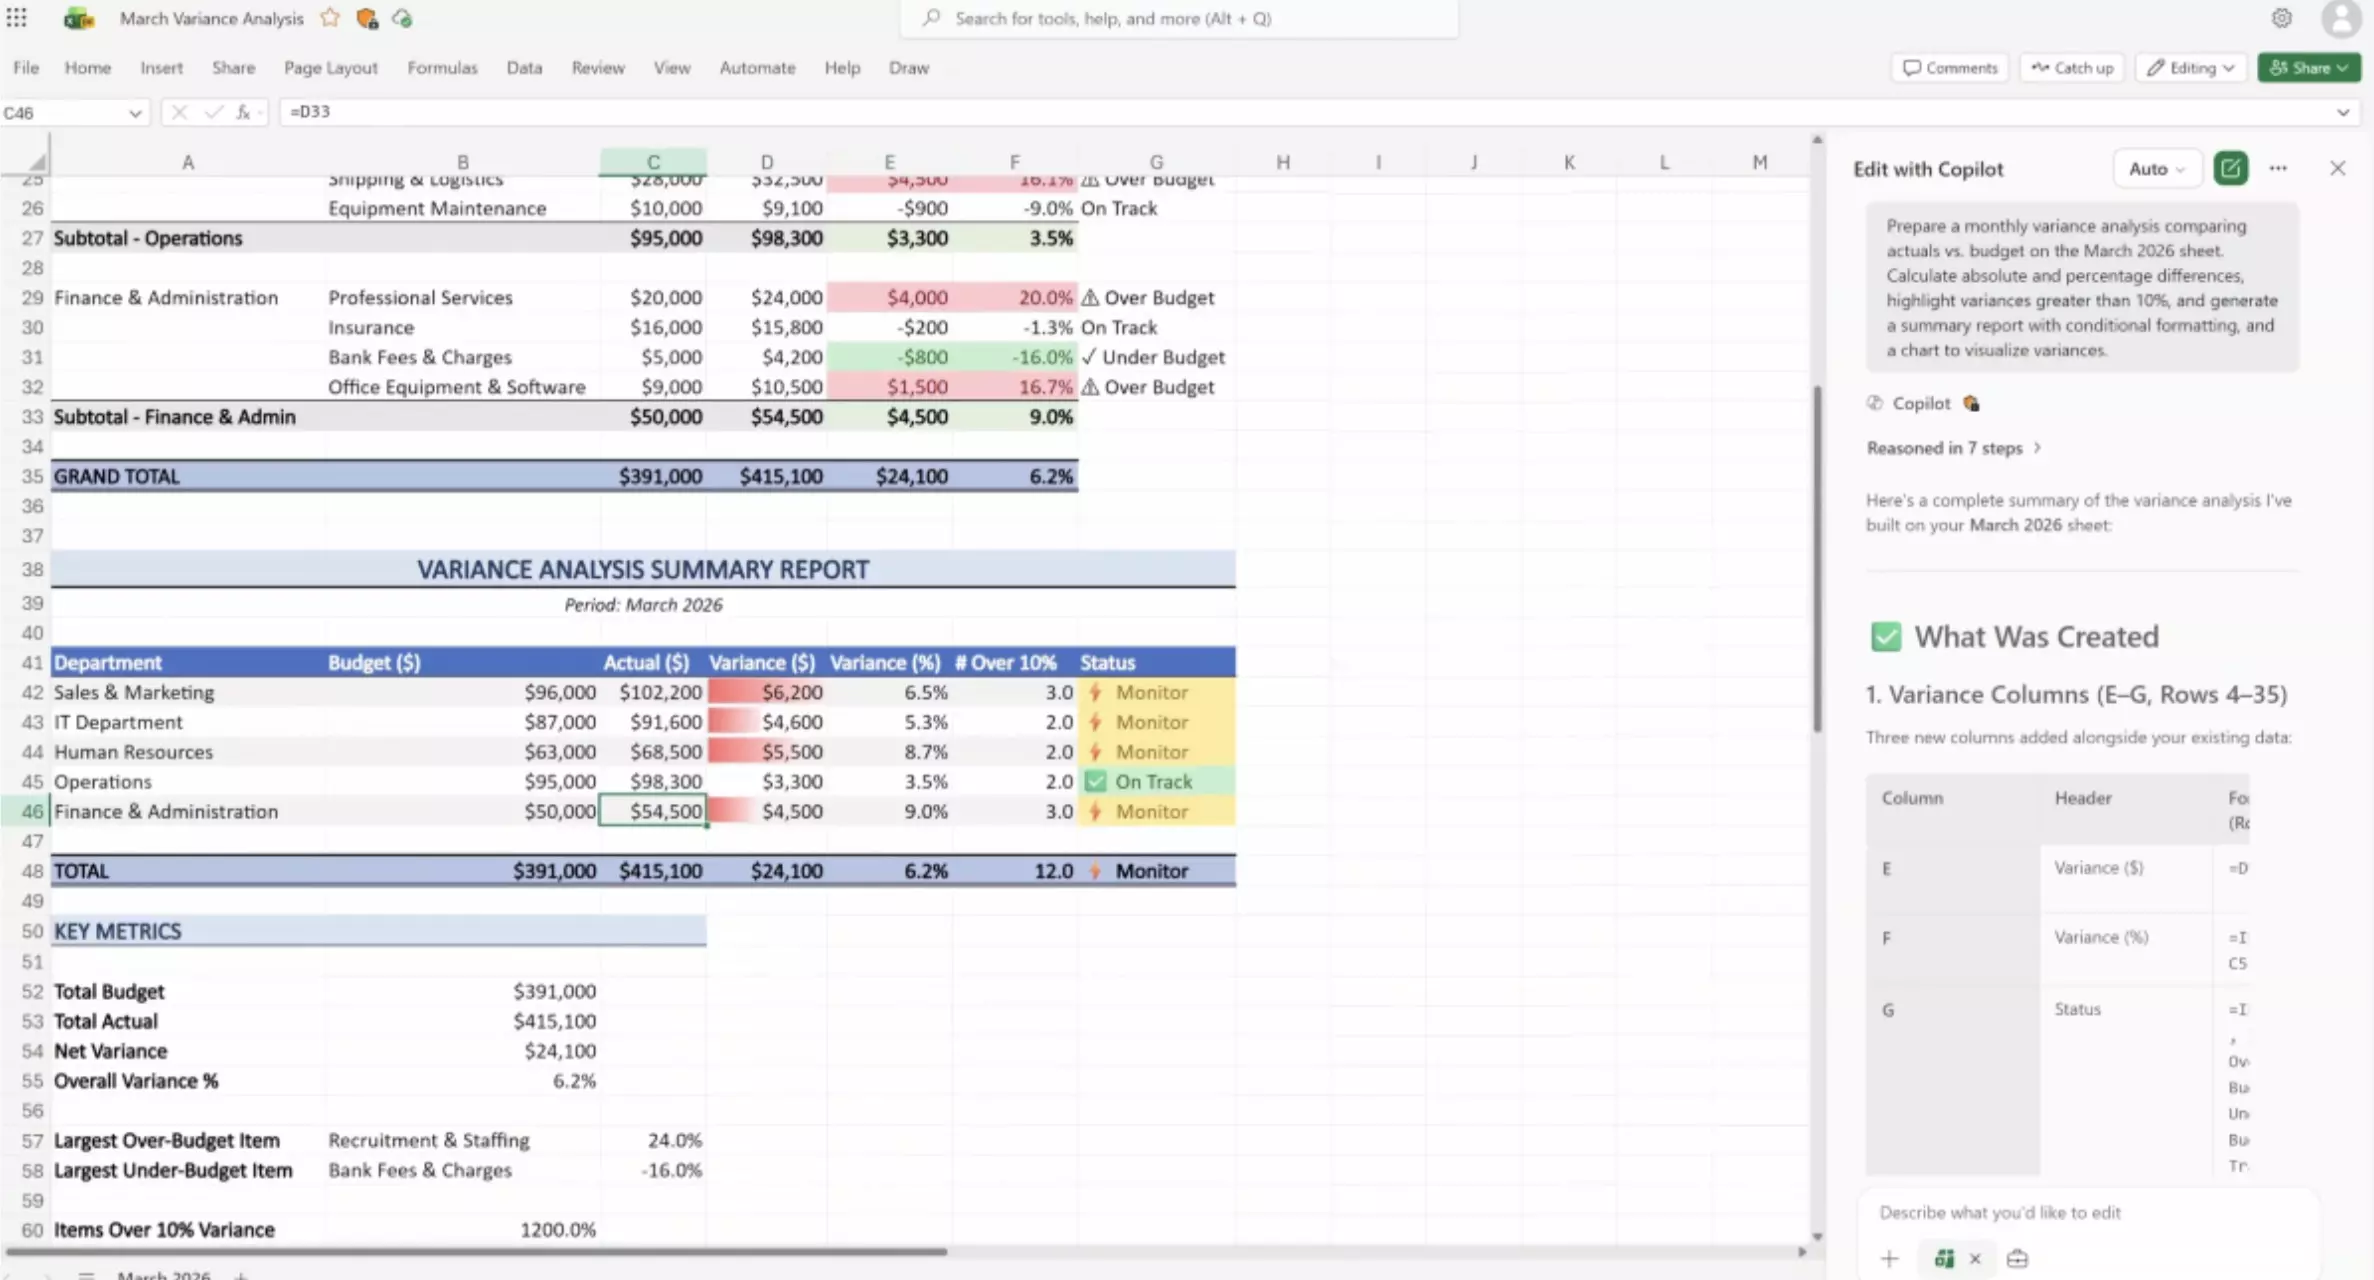Click the plus icon in Copilot input
Screen dimensions: 2374x1280
tap(1888, 1258)
